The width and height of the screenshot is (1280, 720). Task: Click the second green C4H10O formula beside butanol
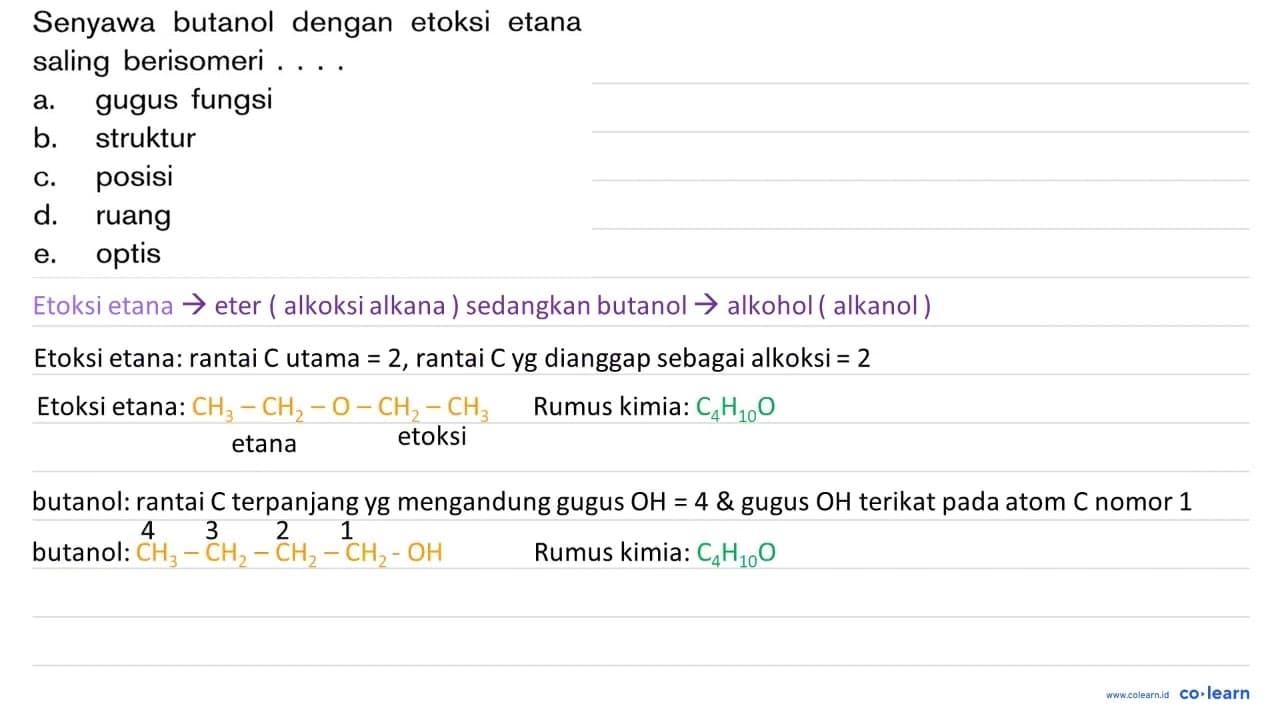[x=735, y=553]
